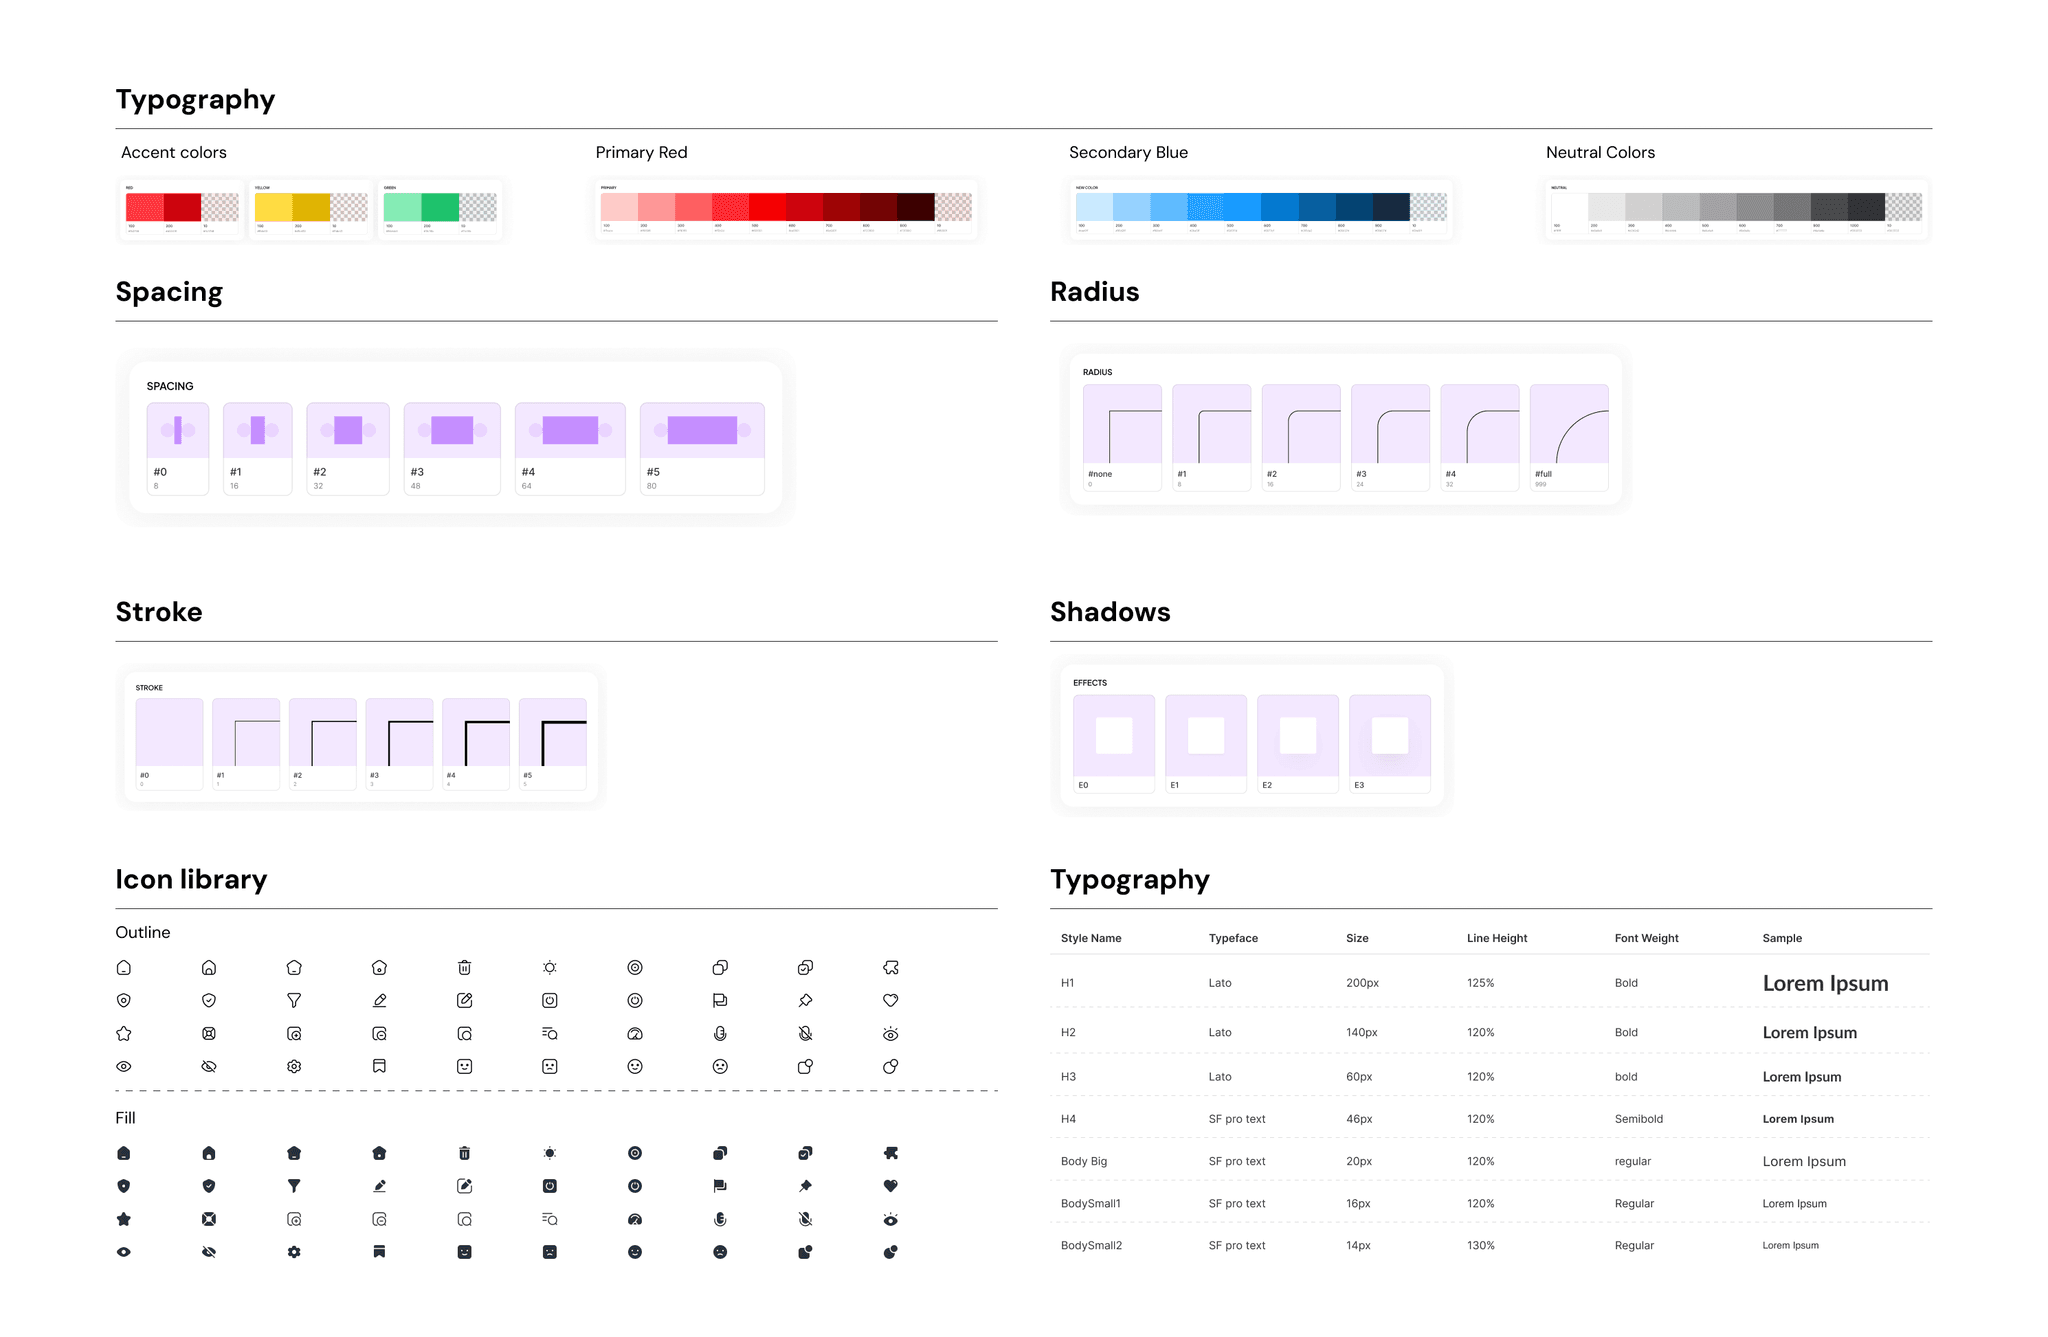The height and width of the screenshot is (1337, 2048).
Task: Select the outline microphone icon
Action: [x=720, y=1033]
